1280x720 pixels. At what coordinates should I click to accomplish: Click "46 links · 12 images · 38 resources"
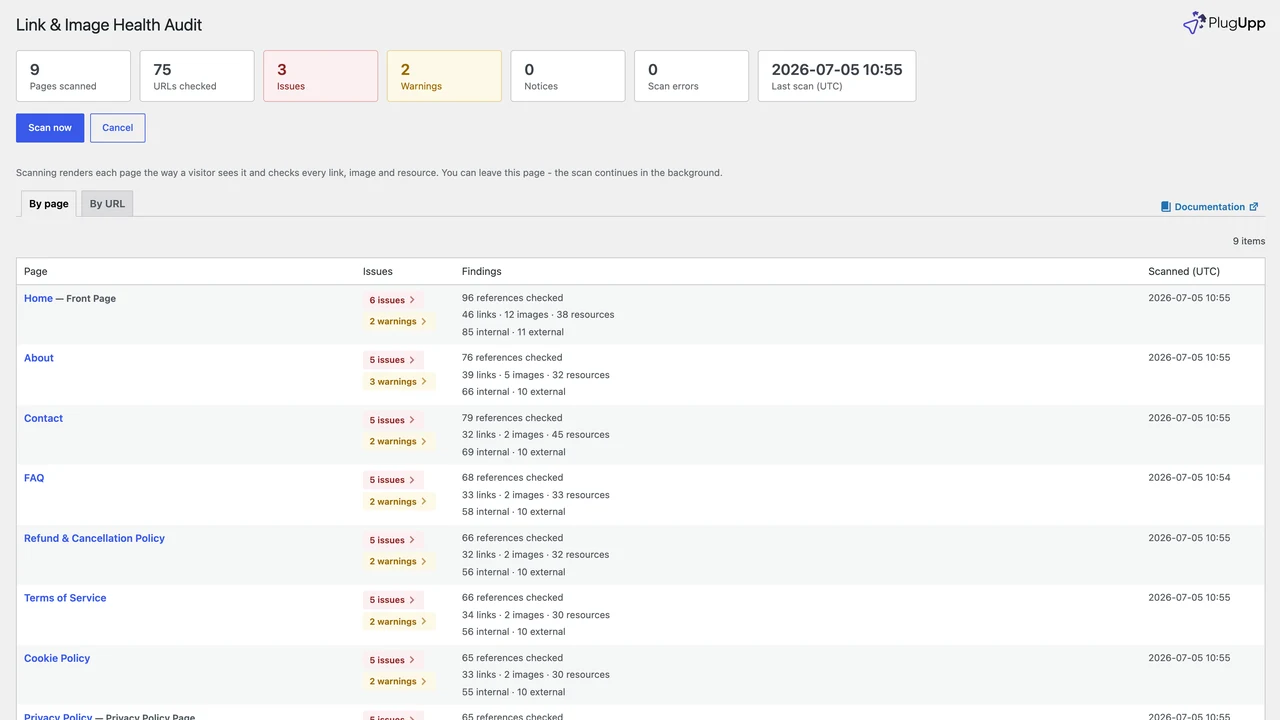538,315
